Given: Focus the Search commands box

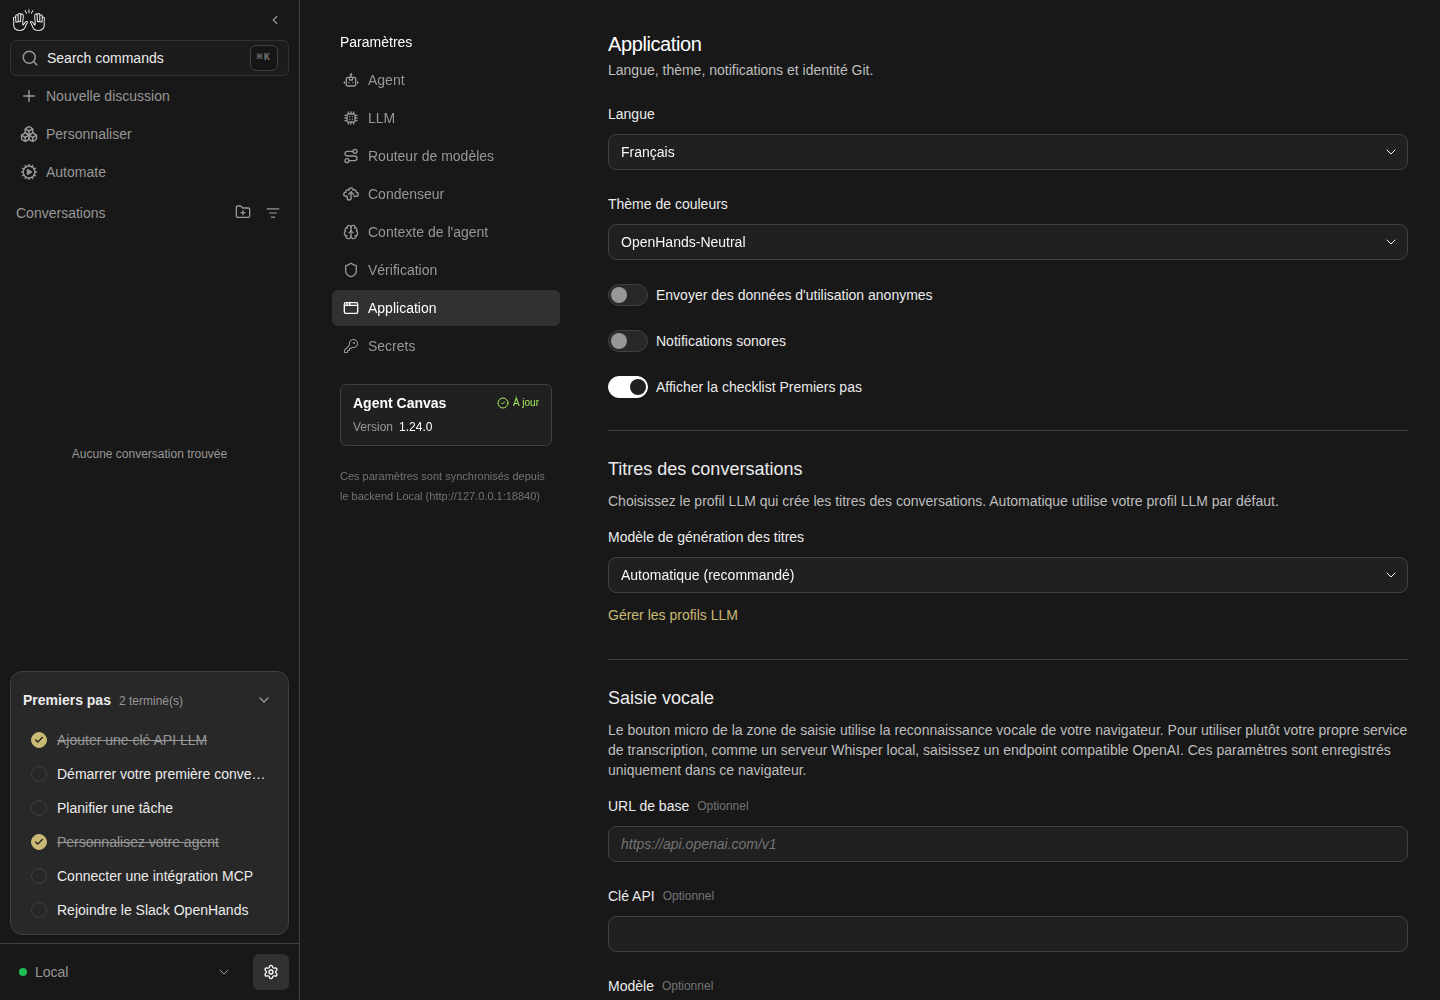Looking at the screenshot, I should (x=149, y=58).
